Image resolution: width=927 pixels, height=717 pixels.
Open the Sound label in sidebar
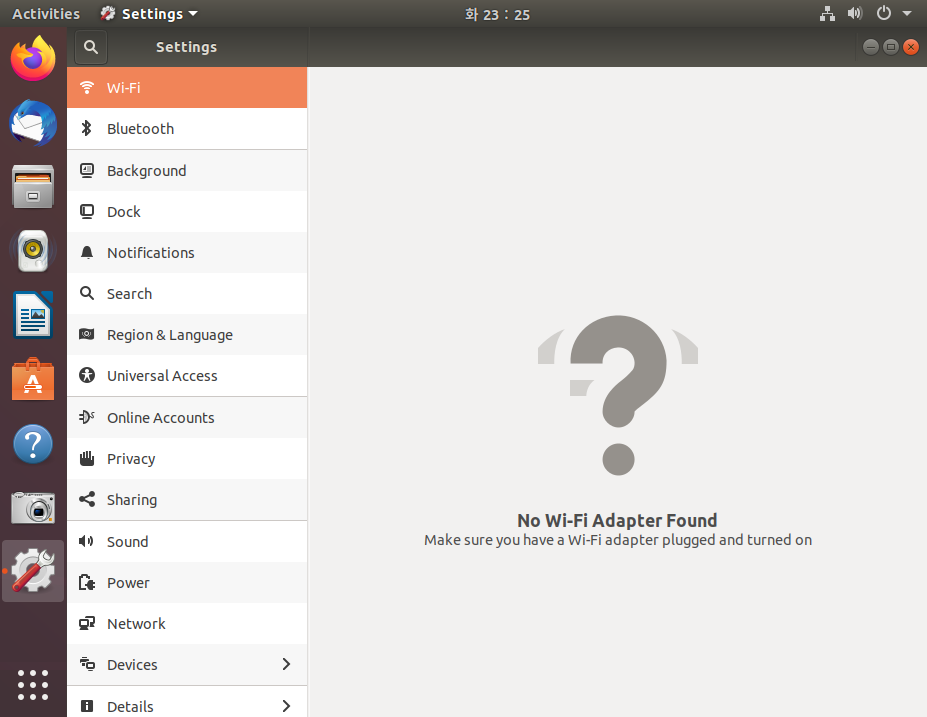tap(127, 541)
